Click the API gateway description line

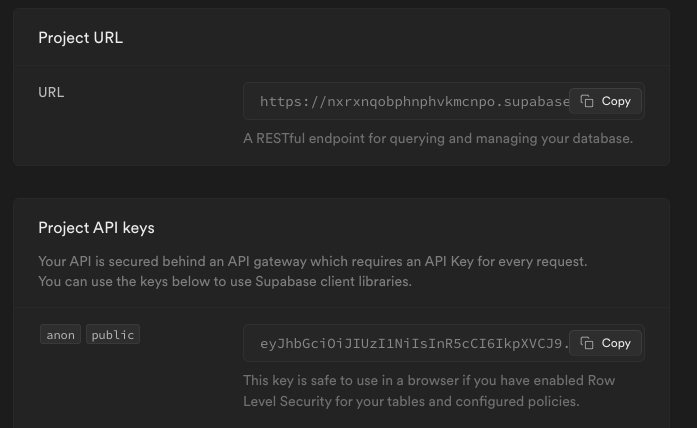pos(312,261)
